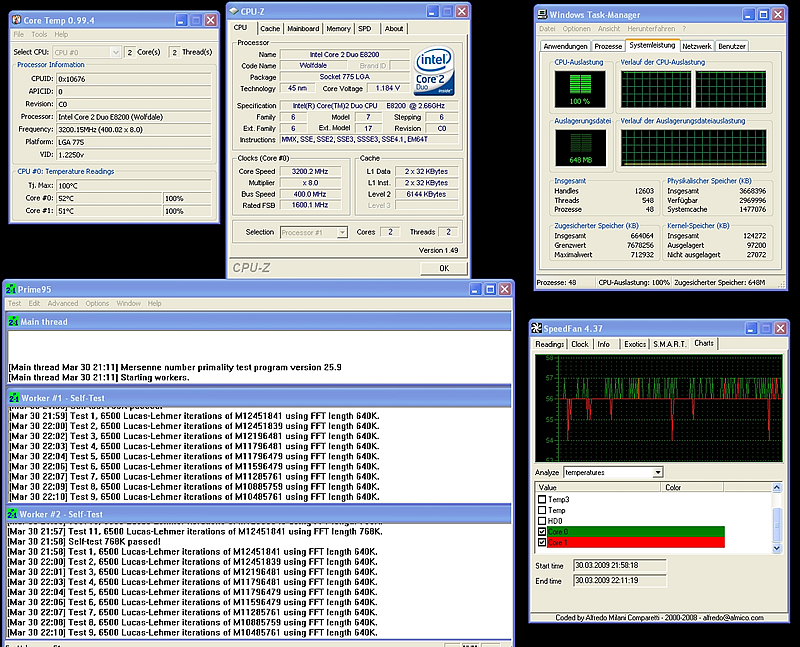Switch to SpeedFan Readings tab
The height and width of the screenshot is (647, 800).
pos(549,344)
